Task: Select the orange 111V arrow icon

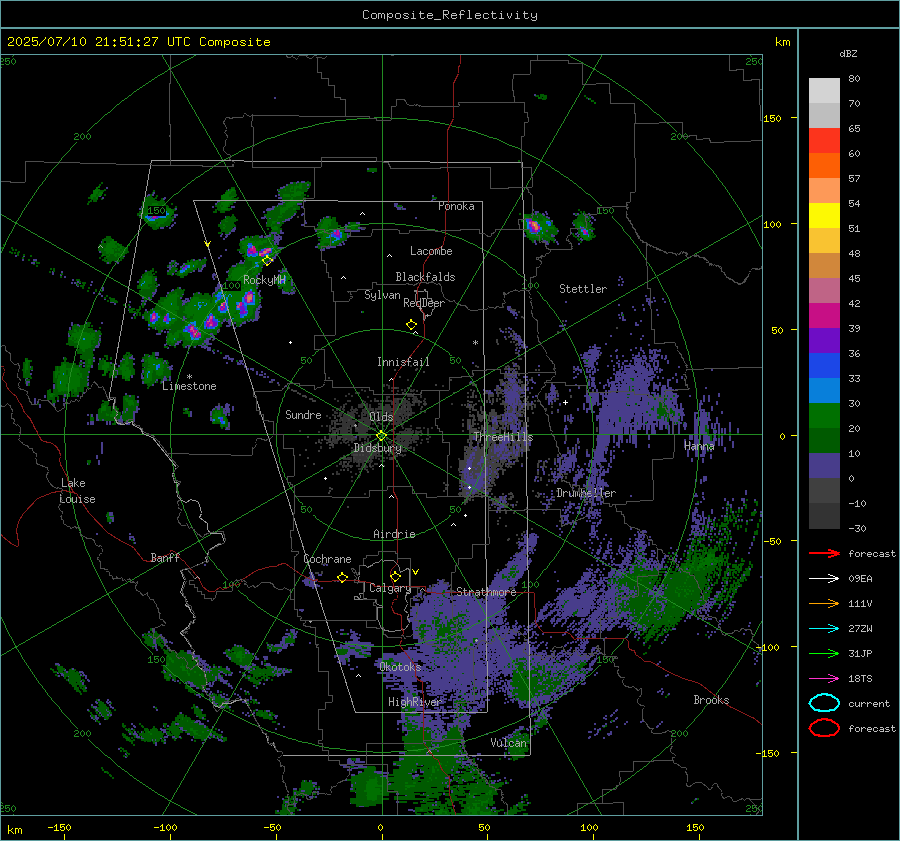Action: (824, 603)
